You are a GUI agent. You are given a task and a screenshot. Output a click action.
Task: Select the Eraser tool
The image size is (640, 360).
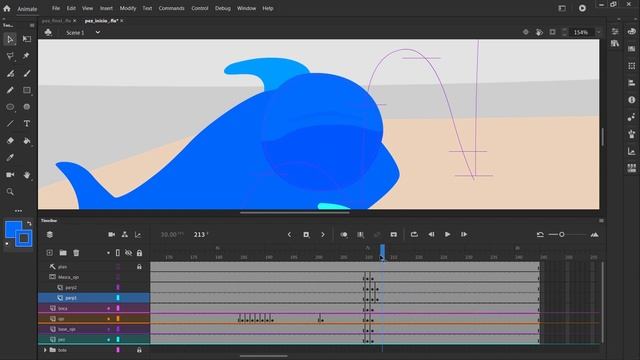coord(10,141)
